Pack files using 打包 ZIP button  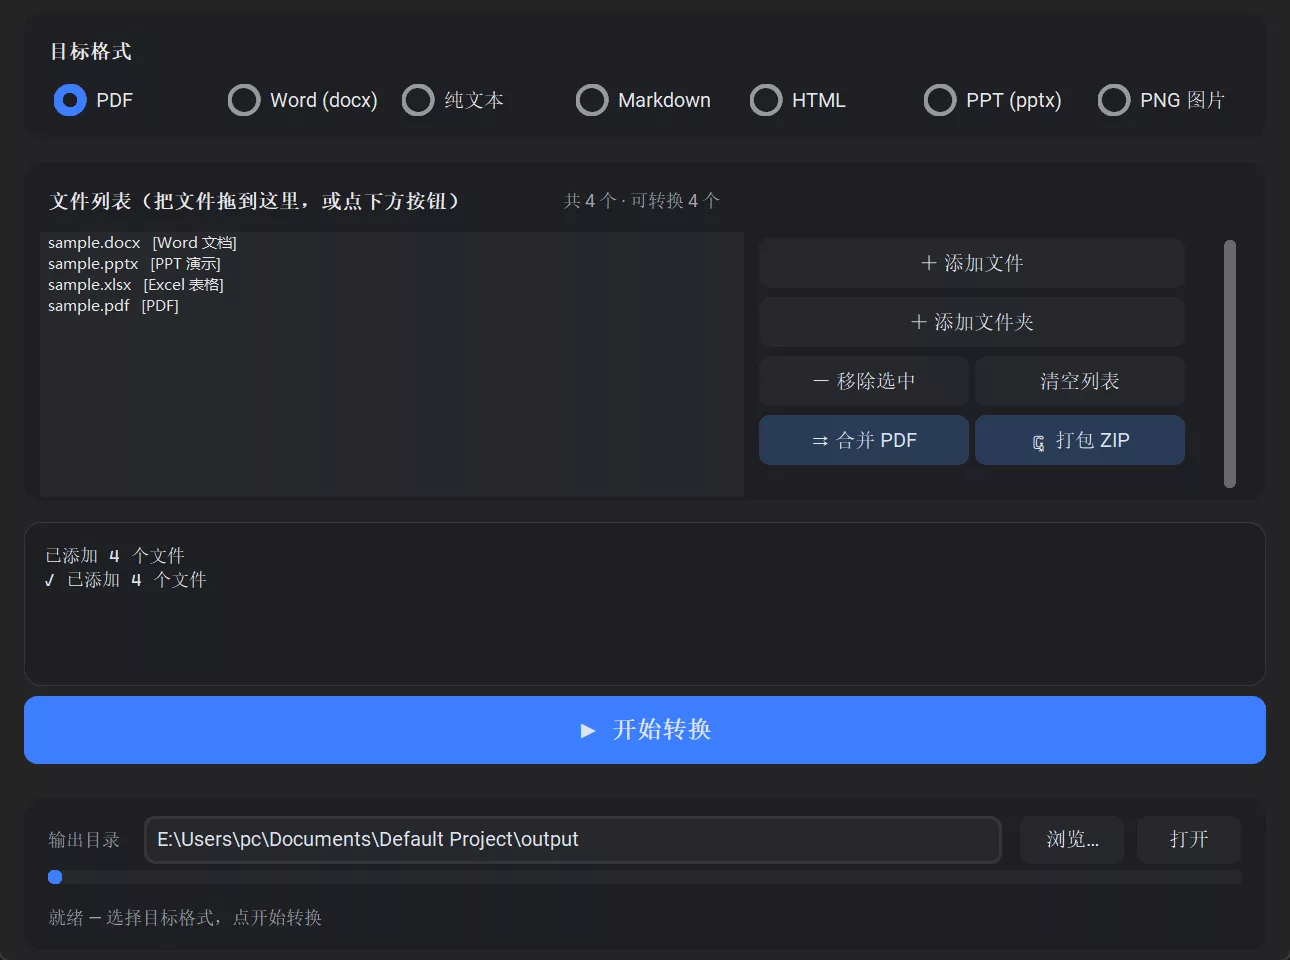1080,440
